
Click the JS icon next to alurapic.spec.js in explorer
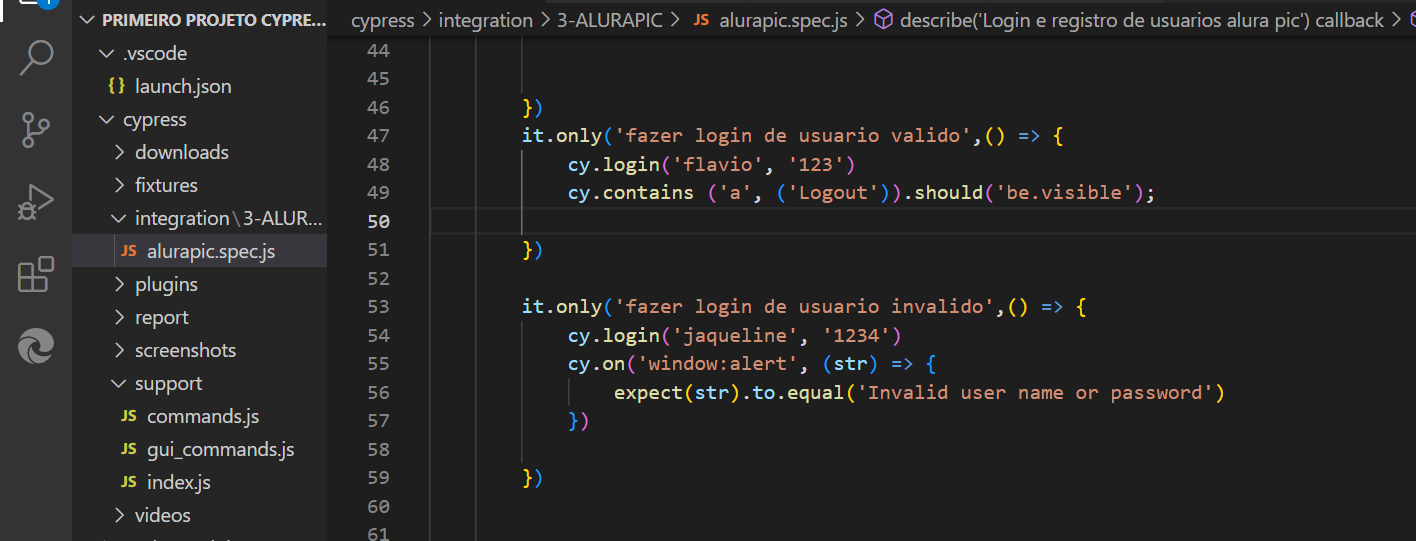[129, 251]
